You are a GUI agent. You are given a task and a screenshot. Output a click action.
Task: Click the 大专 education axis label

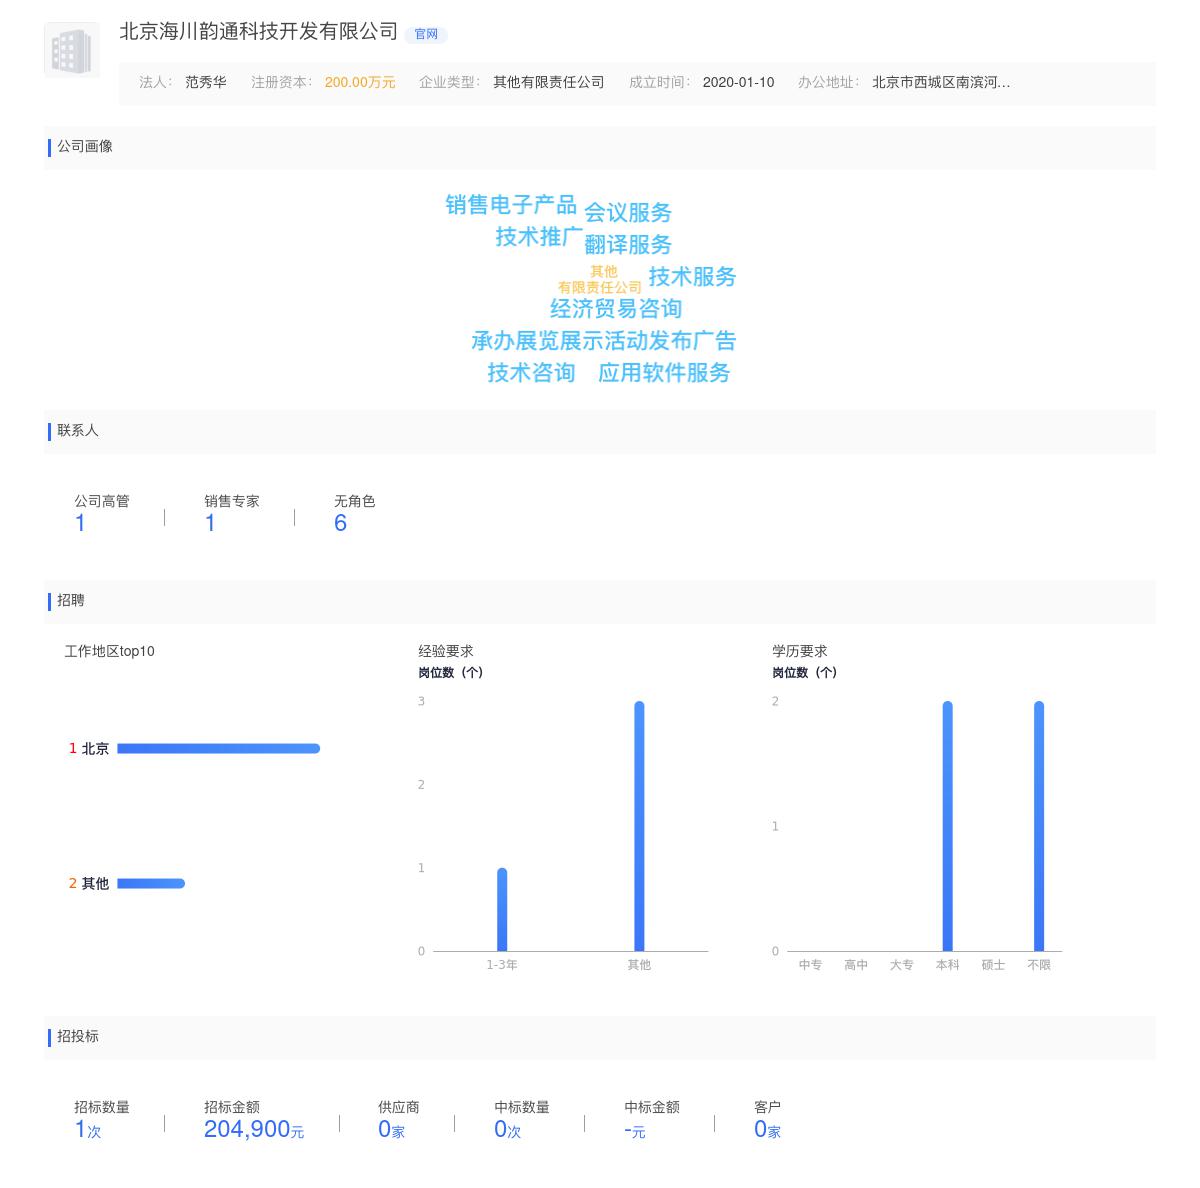901,965
